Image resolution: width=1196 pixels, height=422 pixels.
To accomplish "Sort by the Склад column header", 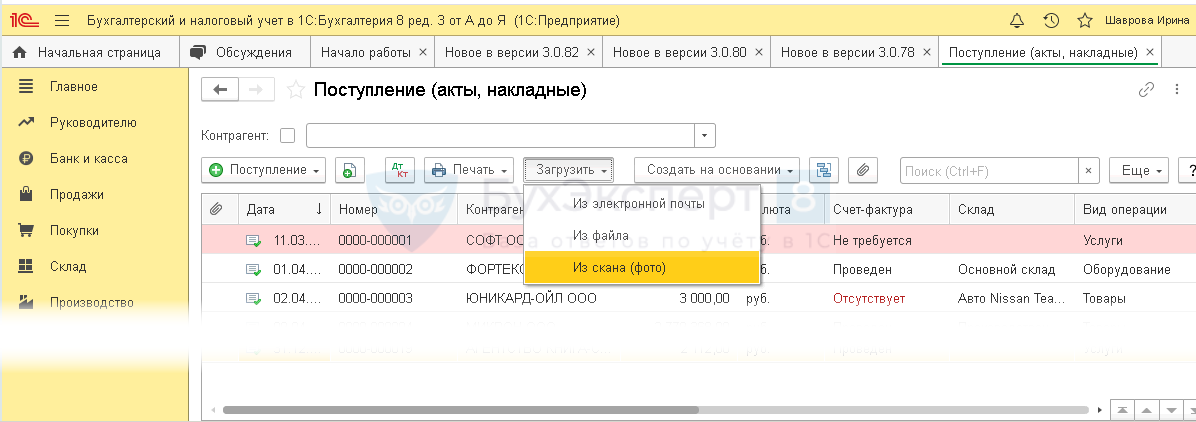I will point(1012,209).
